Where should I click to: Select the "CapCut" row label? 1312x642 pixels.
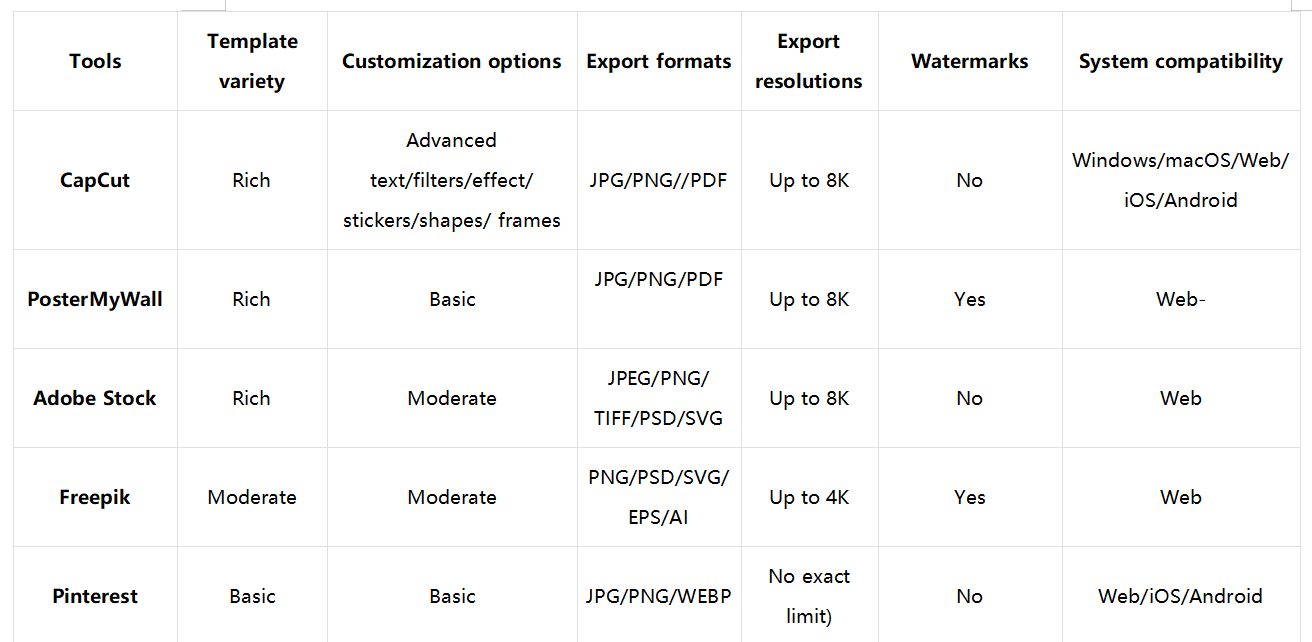click(95, 180)
